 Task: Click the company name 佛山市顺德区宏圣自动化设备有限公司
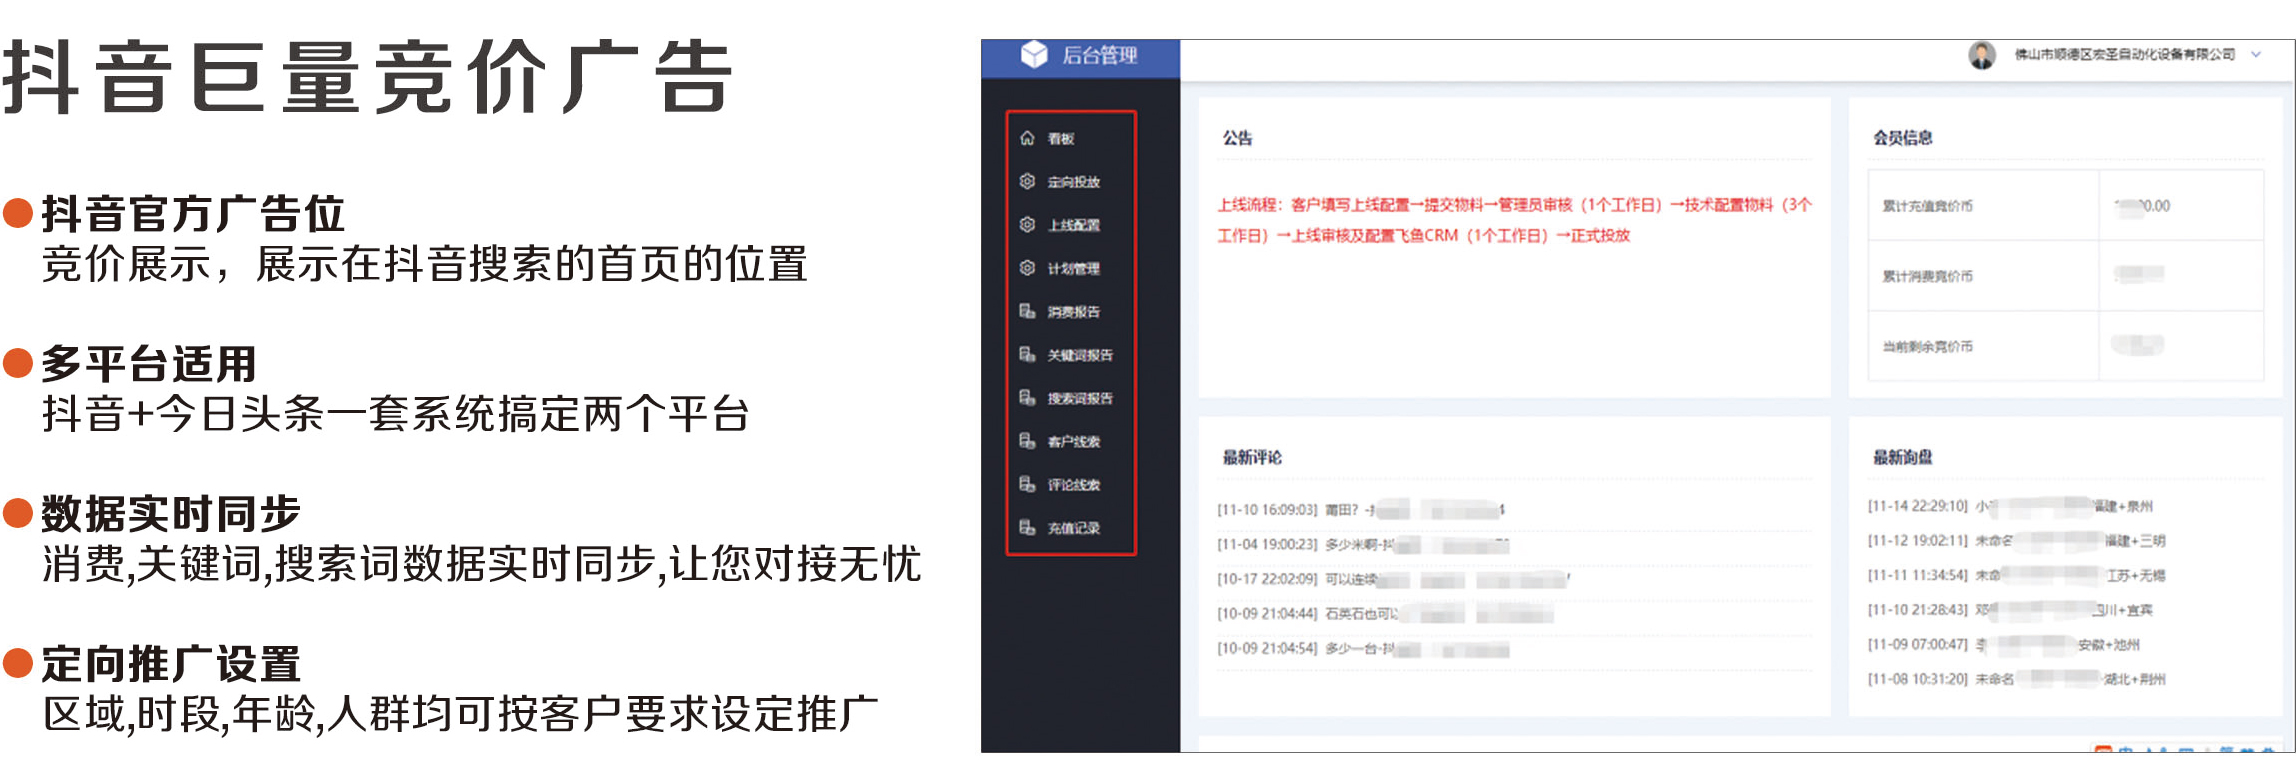click(x=2125, y=55)
